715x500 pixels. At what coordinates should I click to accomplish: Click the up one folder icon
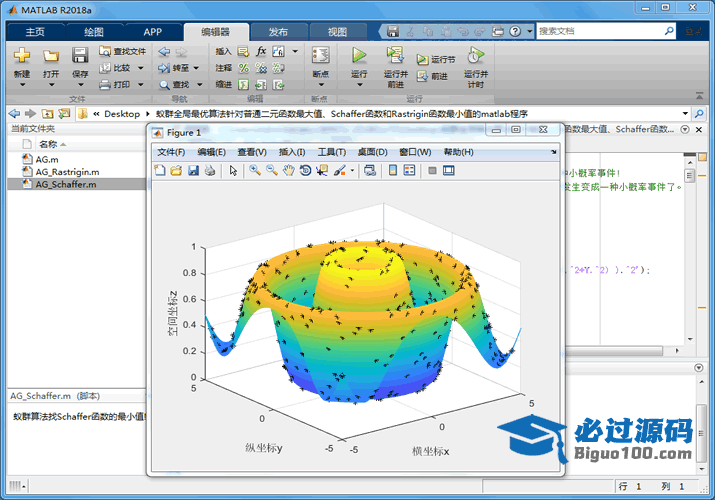click(47, 113)
